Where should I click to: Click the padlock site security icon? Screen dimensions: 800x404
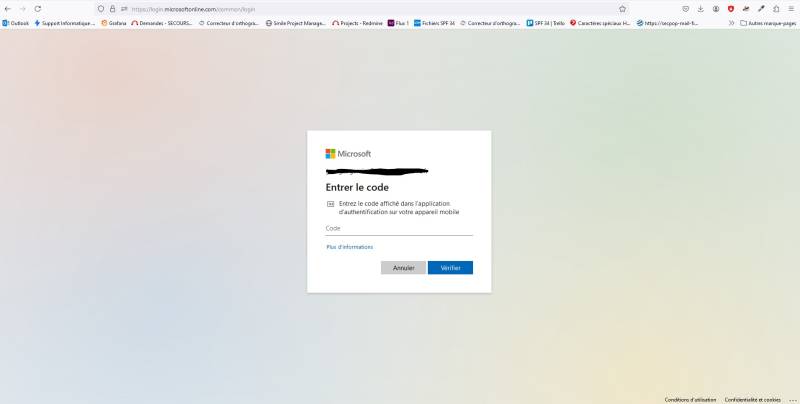tap(113, 9)
